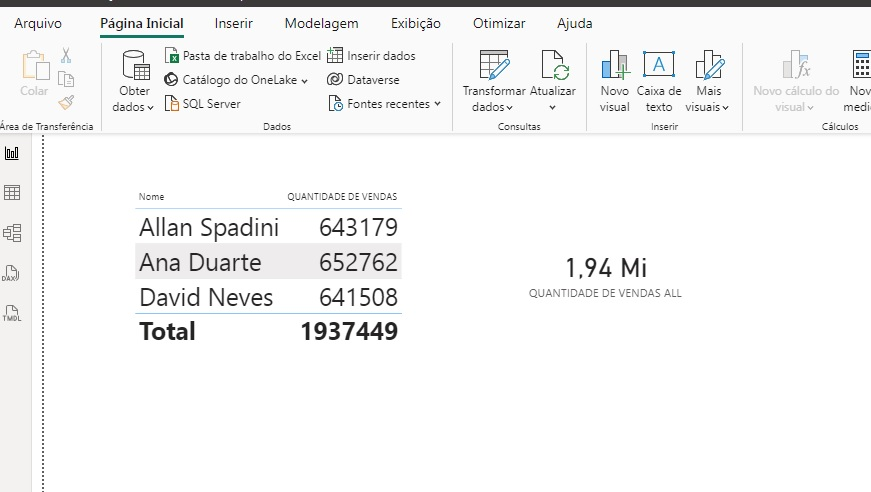Viewport: 871px width, 492px height.
Task: Click the Mais visuais icon
Action: tap(710, 64)
